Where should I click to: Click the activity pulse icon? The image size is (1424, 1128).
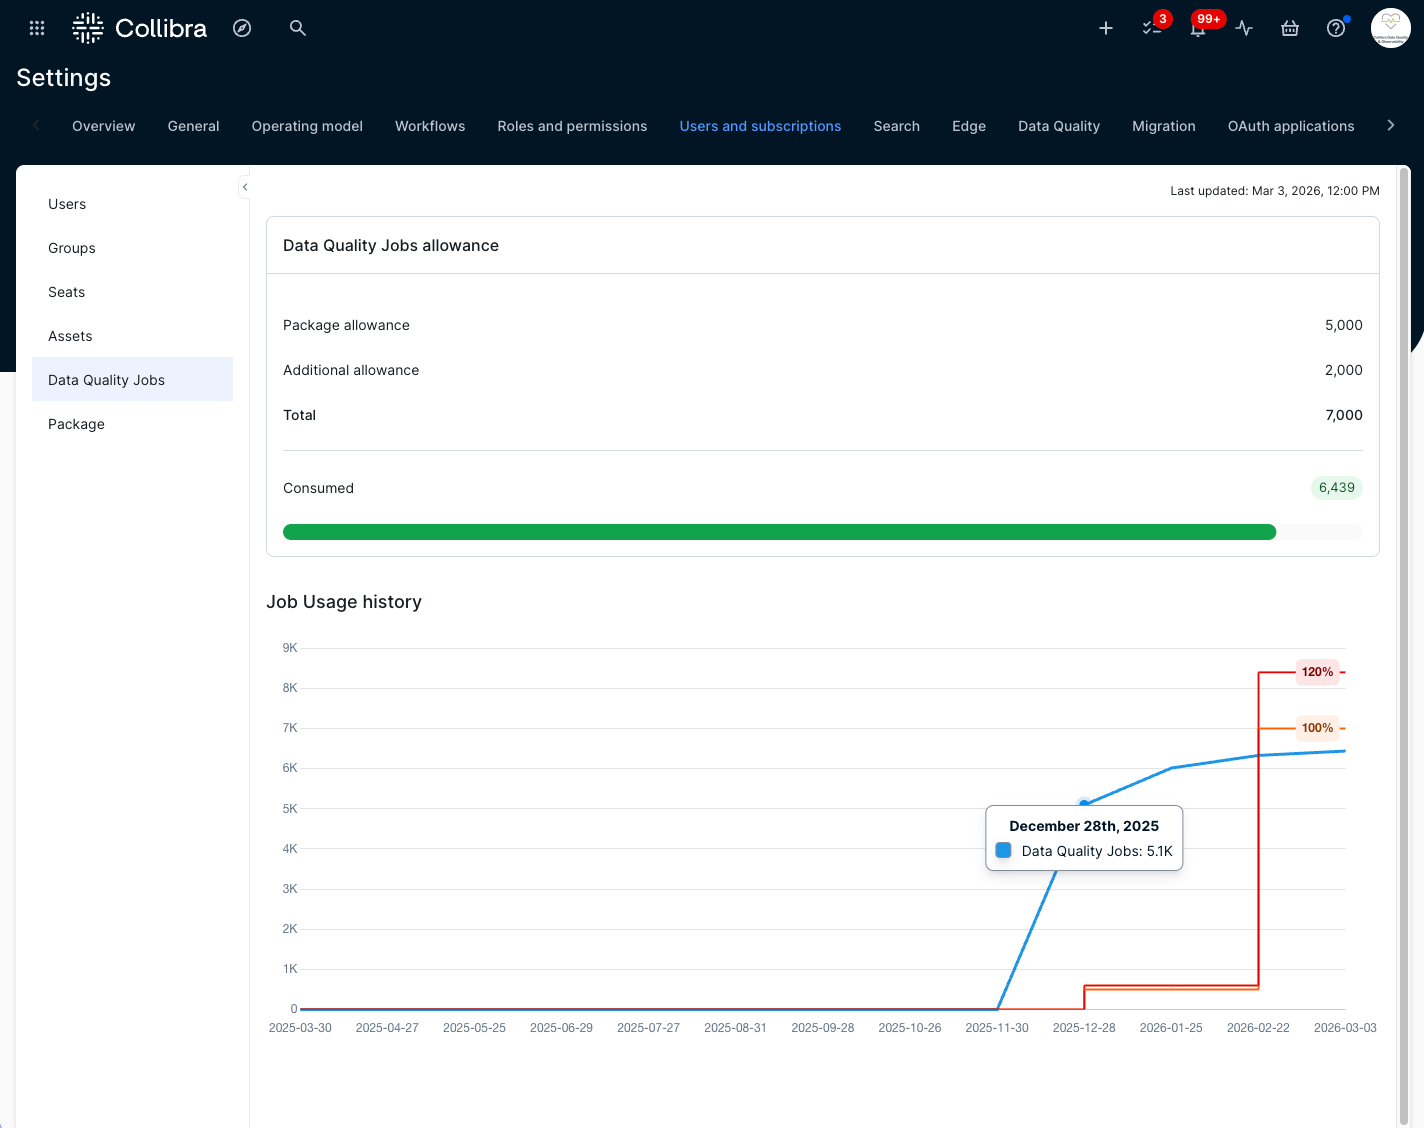coord(1244,28)
